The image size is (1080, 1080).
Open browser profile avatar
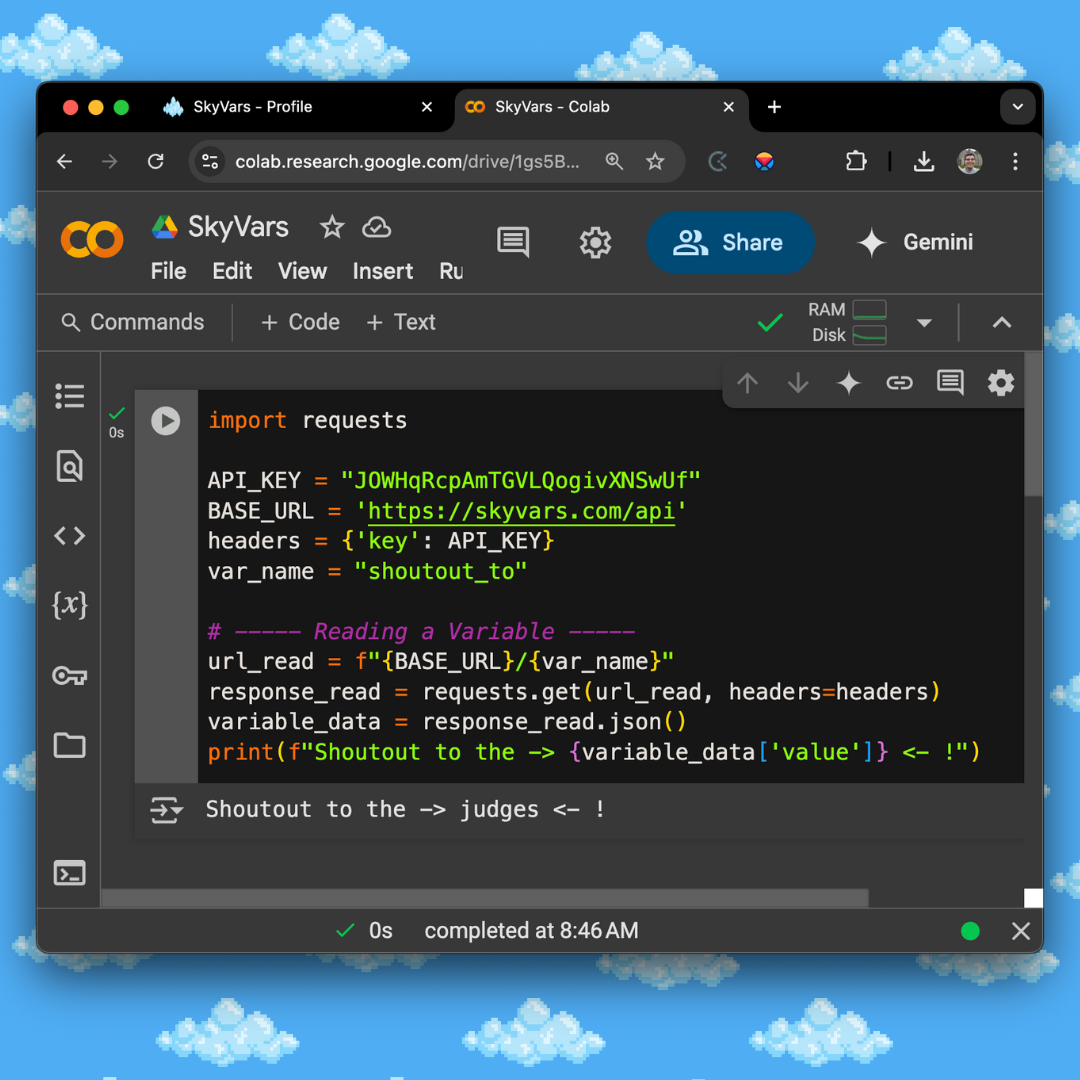pyautogui.click(x=969, y=162)
